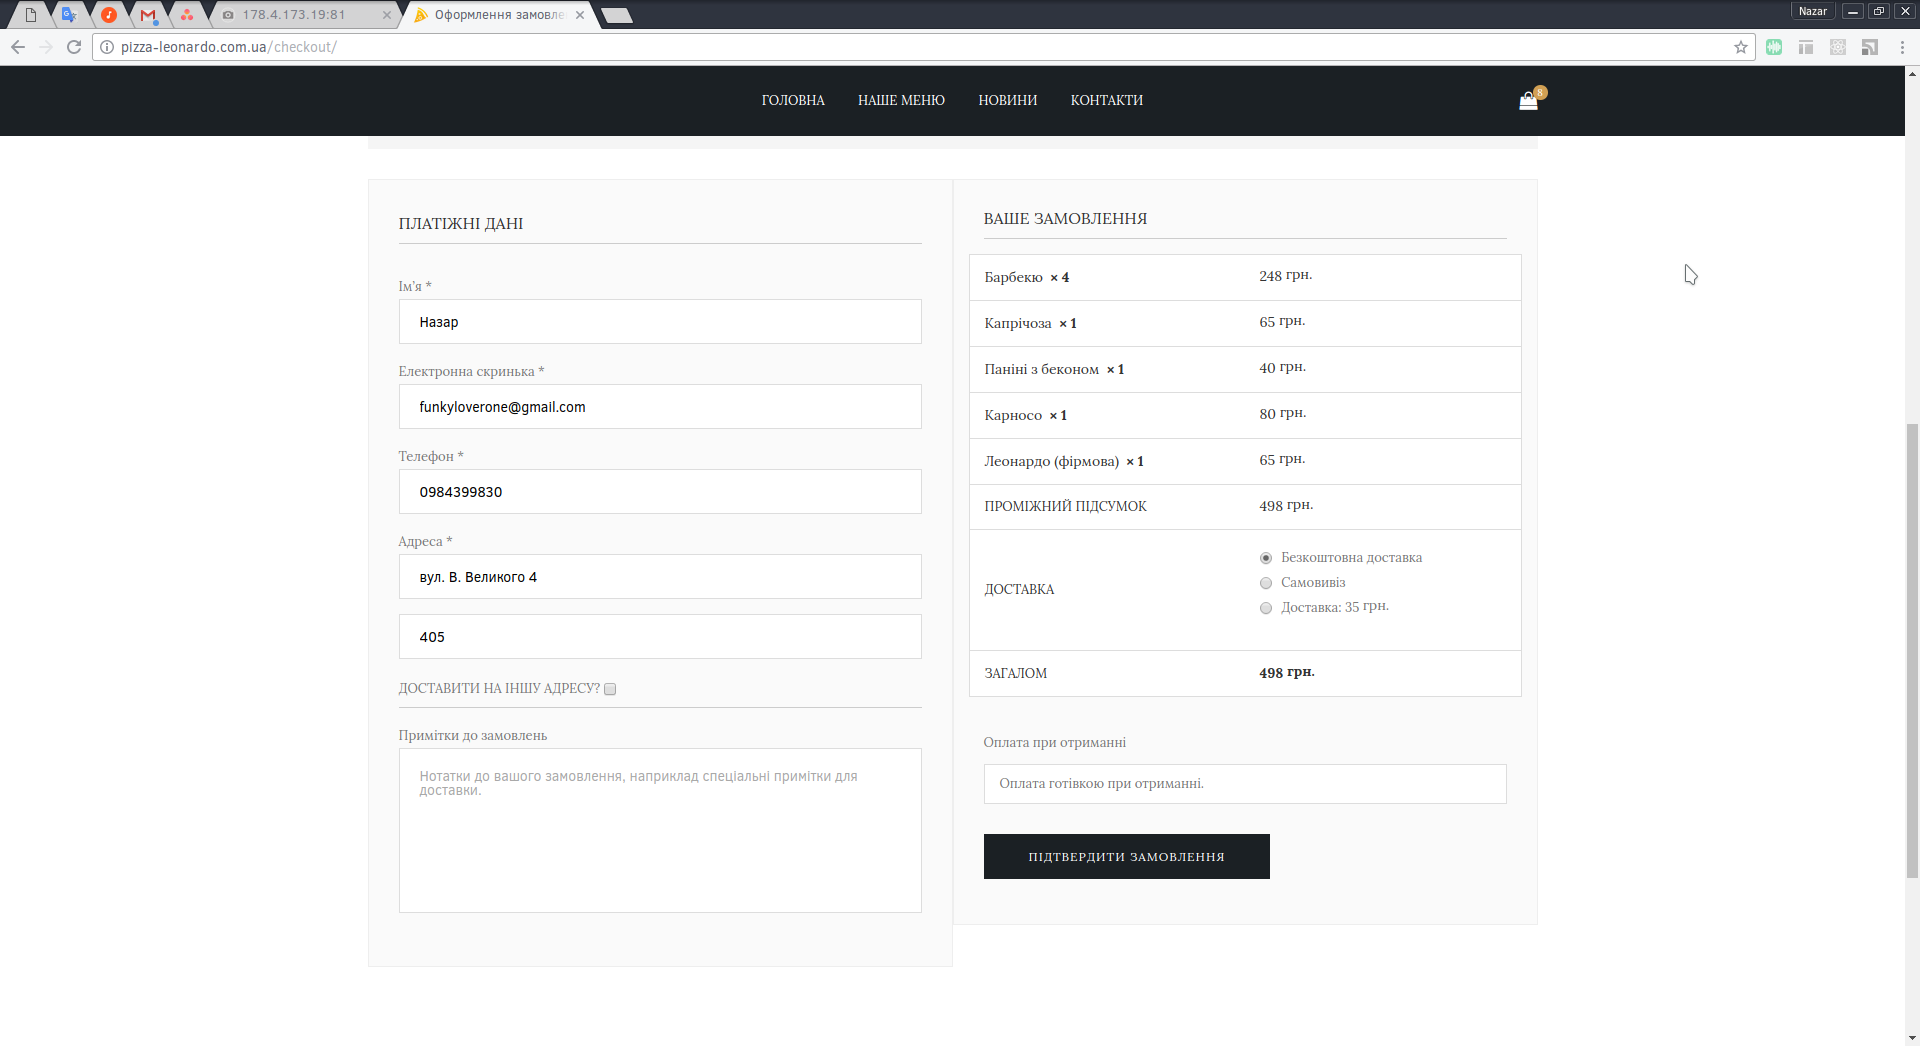Open a new browser tab
This screenshot has height=1046, width=1920.
tap(617, 15)
